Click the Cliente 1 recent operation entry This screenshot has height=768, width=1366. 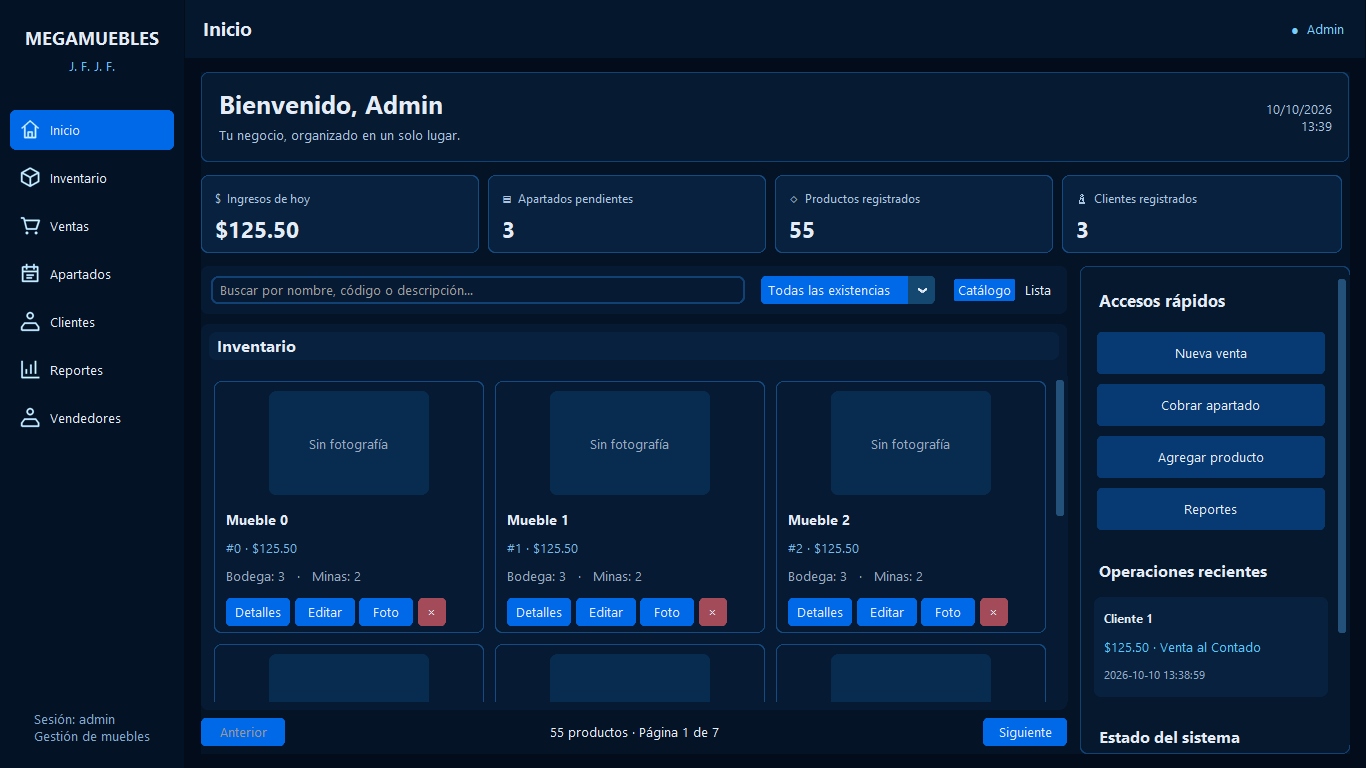click(1211, 647)
